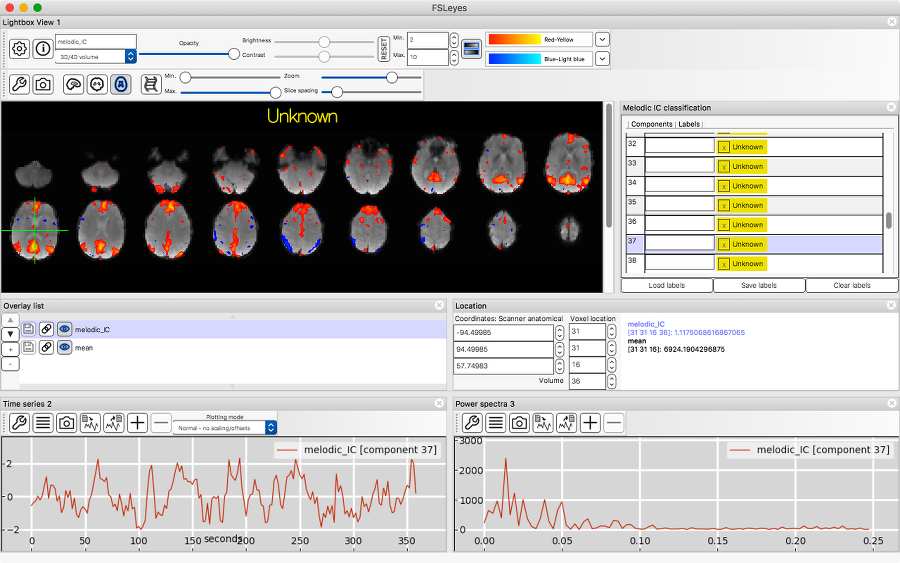Switch to the Components tab

(x=651, y=124)
